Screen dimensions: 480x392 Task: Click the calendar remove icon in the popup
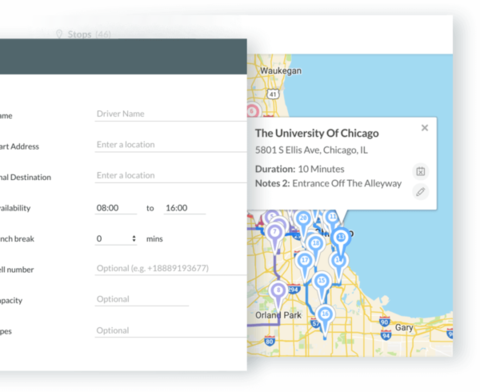(x=421, y=172)
